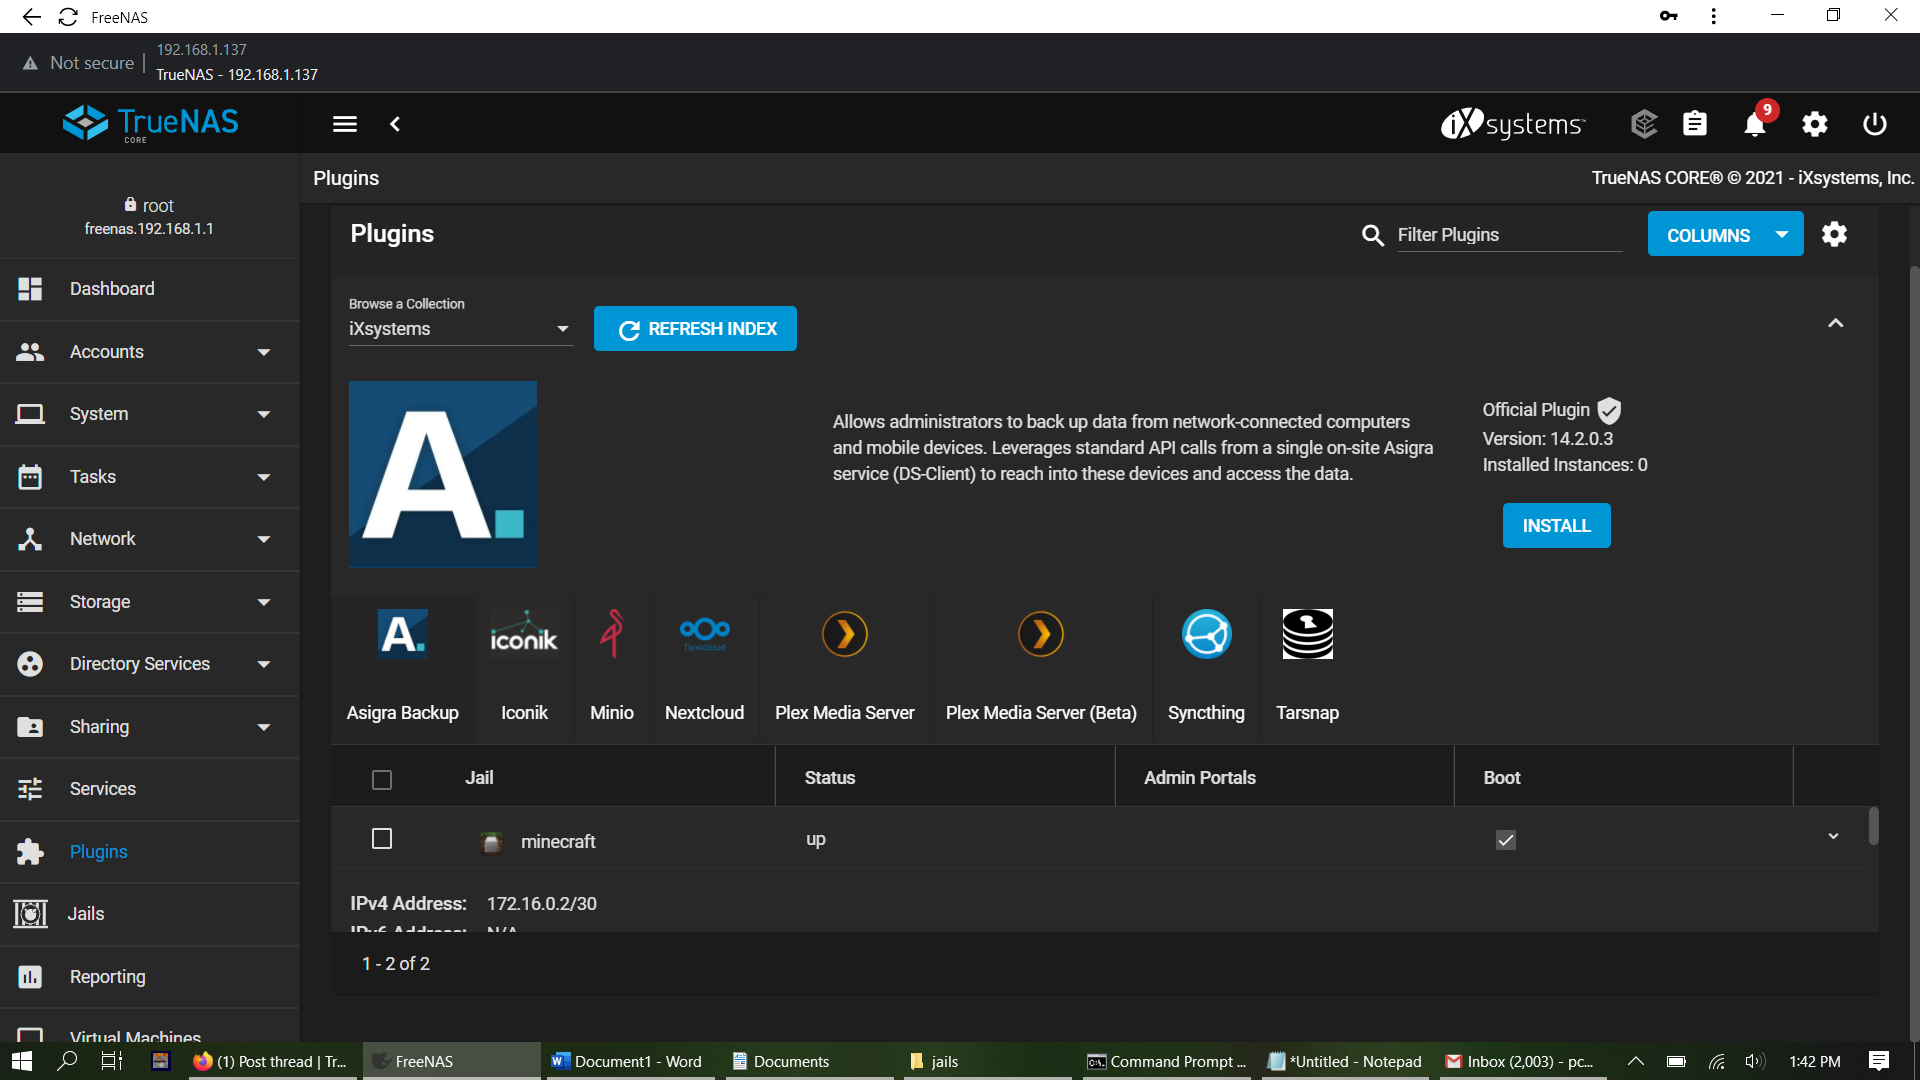
Task: Collapse sidebar with the left chevron
Action: coord(395,124)
